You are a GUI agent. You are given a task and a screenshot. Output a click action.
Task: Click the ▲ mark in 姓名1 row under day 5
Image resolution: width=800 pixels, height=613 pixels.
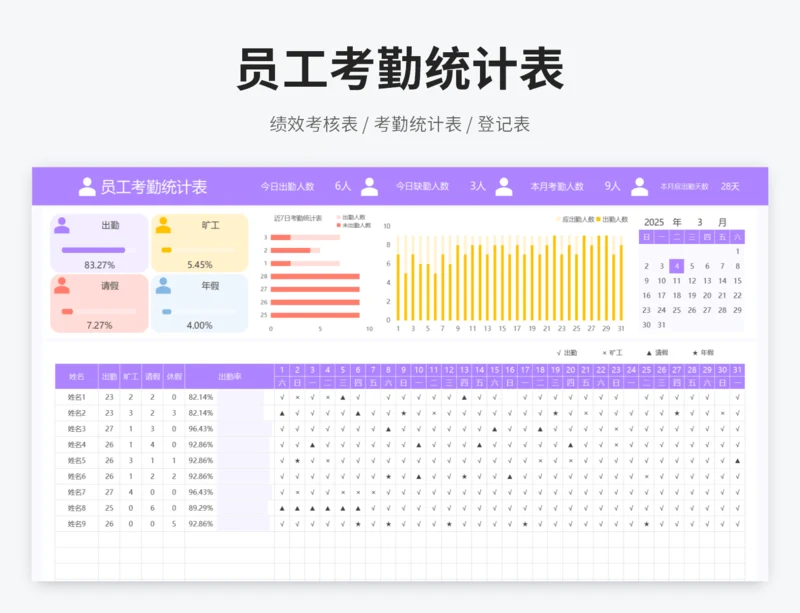pos(343,397)
